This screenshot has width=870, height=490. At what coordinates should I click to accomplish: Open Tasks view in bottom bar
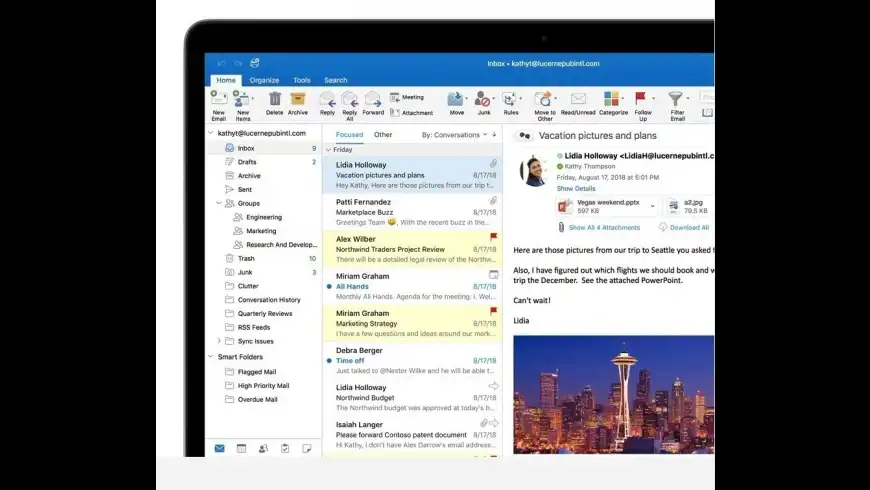(285, 448)
